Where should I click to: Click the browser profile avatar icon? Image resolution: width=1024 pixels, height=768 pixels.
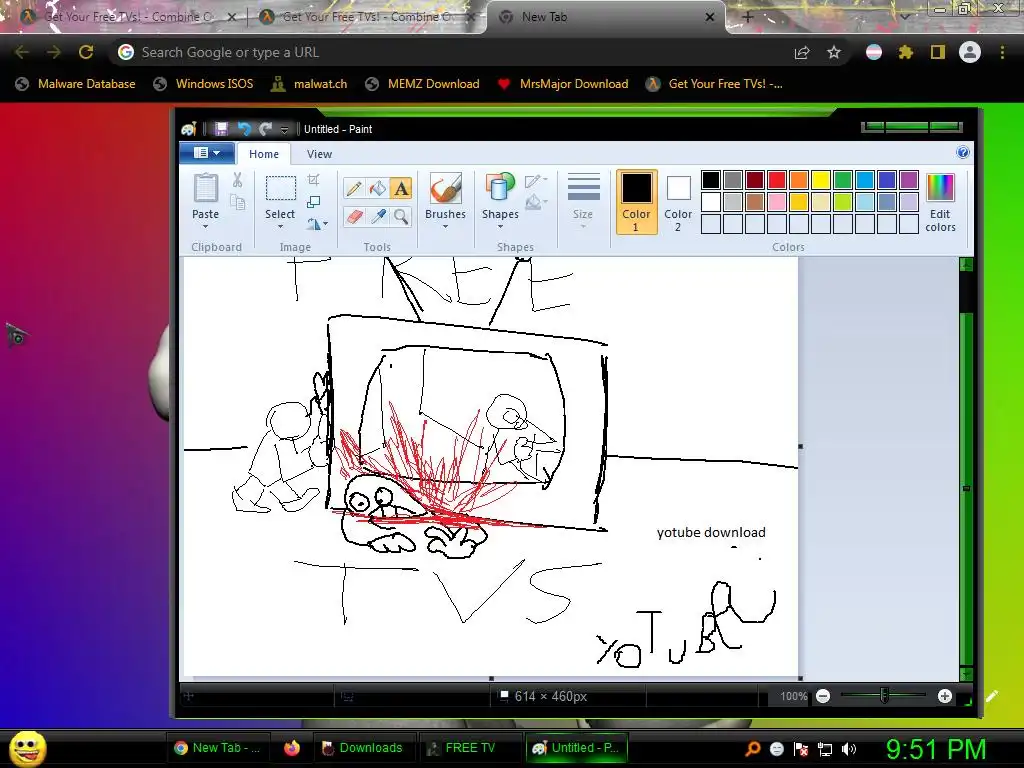970,52
